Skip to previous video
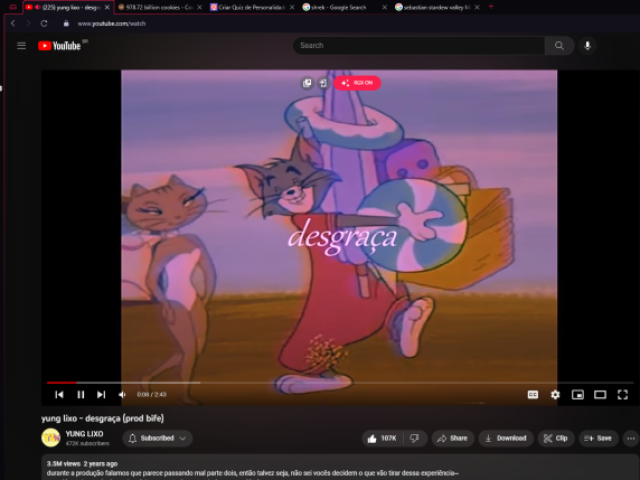Screen dimensions: 640x480 click(x=59, y=394)
